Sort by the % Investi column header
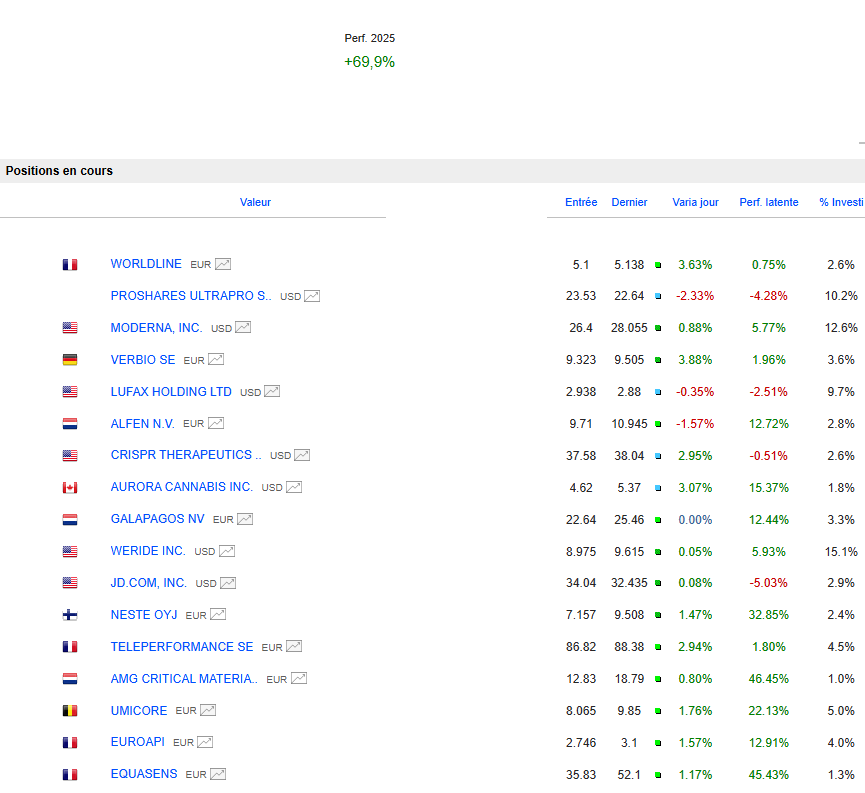This screenshot has height=793, width=865. click(x=841, y=203)
